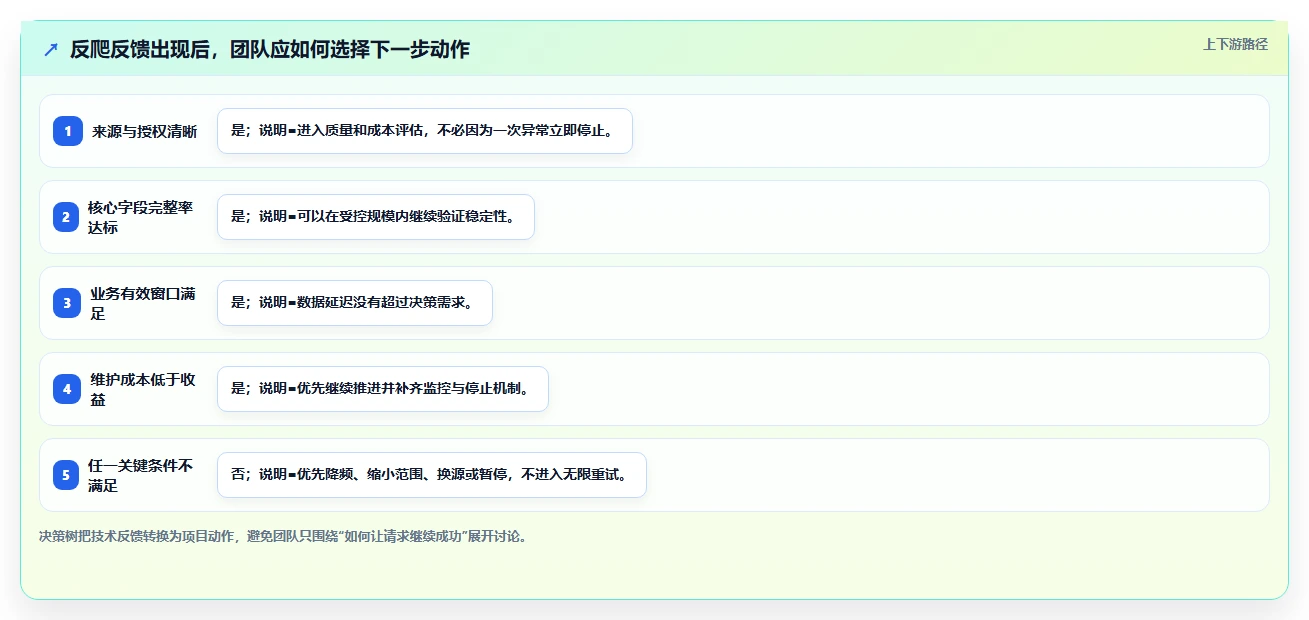
Task: Click the footer note beginning "决策树把技术反馈转换为项目动作"
Action: 283,536
